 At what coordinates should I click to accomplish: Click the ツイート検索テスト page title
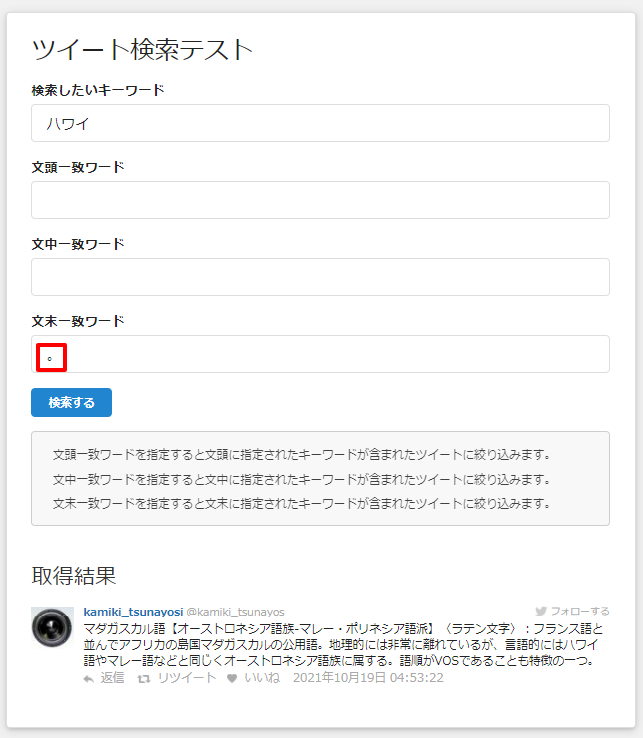(142, 48)
